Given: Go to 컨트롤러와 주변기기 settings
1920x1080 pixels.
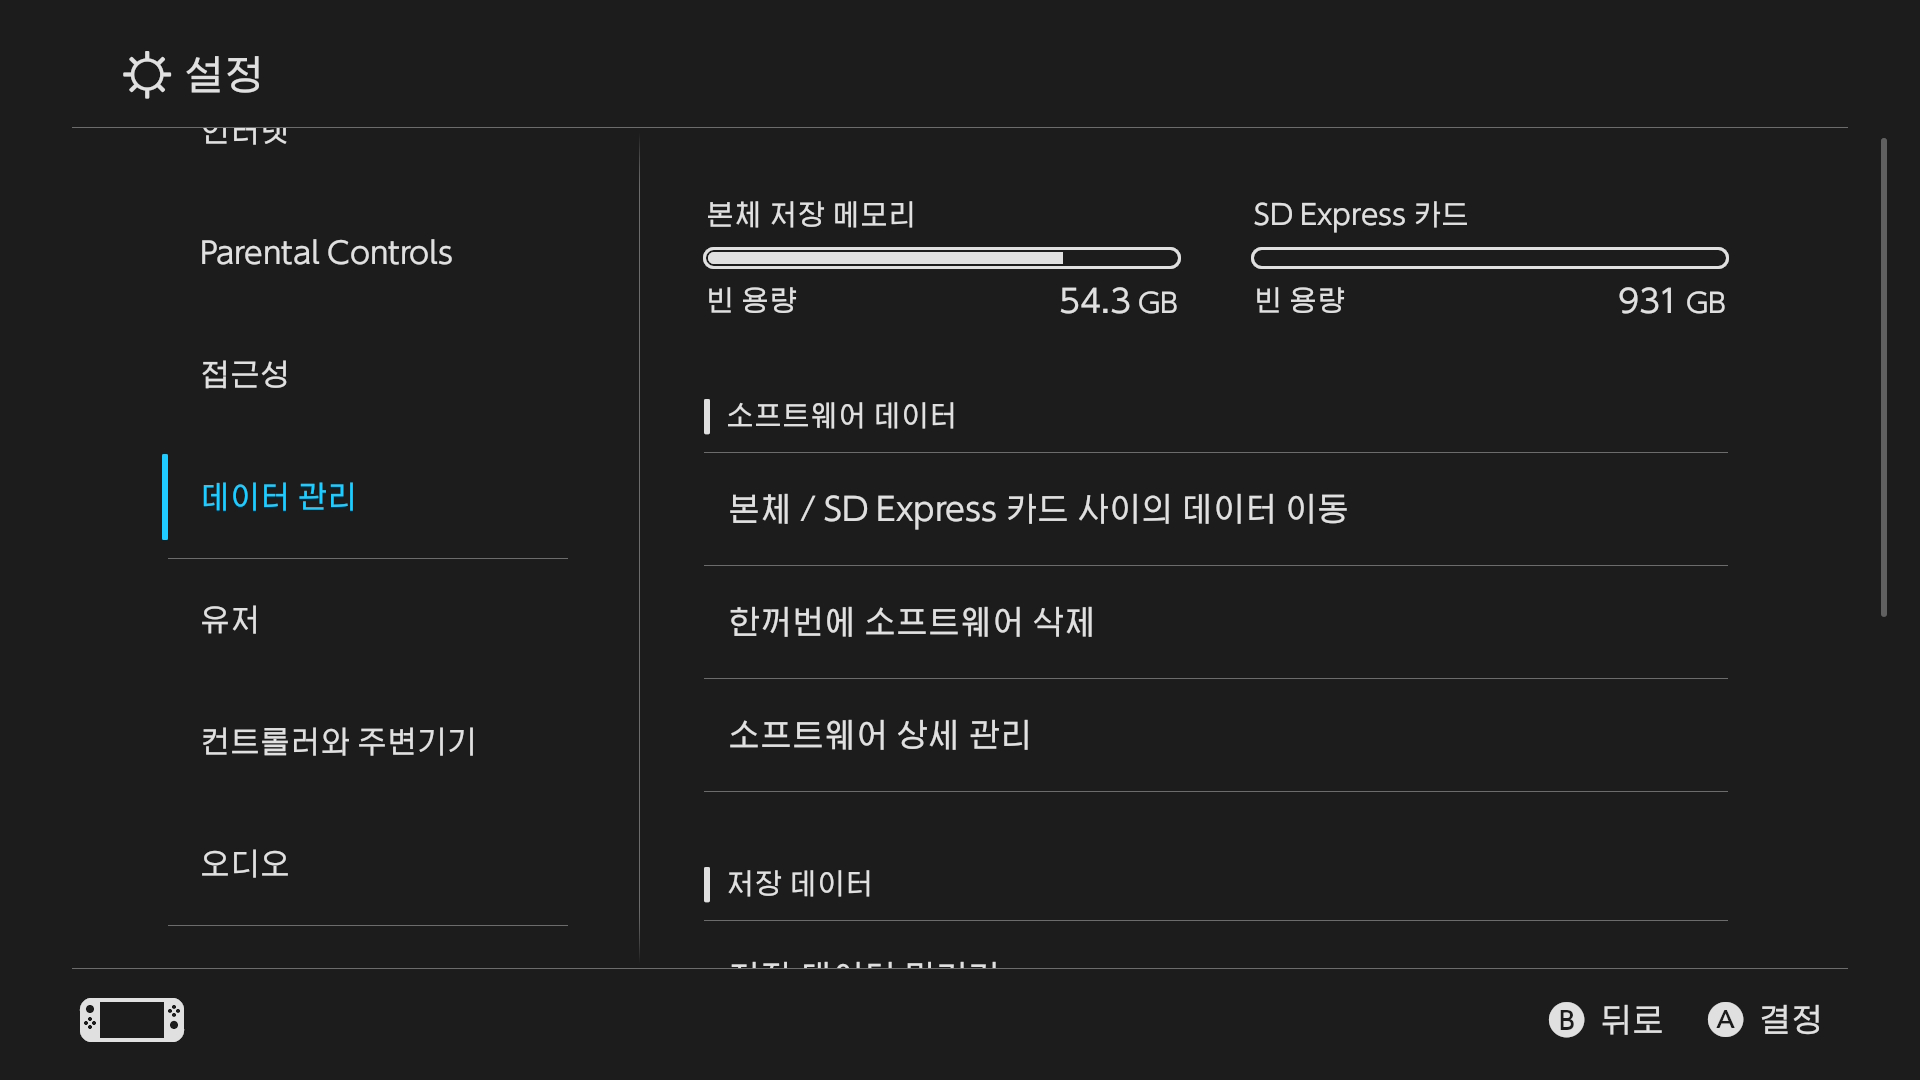Looking at the screenshot, I should coord(338,742).
